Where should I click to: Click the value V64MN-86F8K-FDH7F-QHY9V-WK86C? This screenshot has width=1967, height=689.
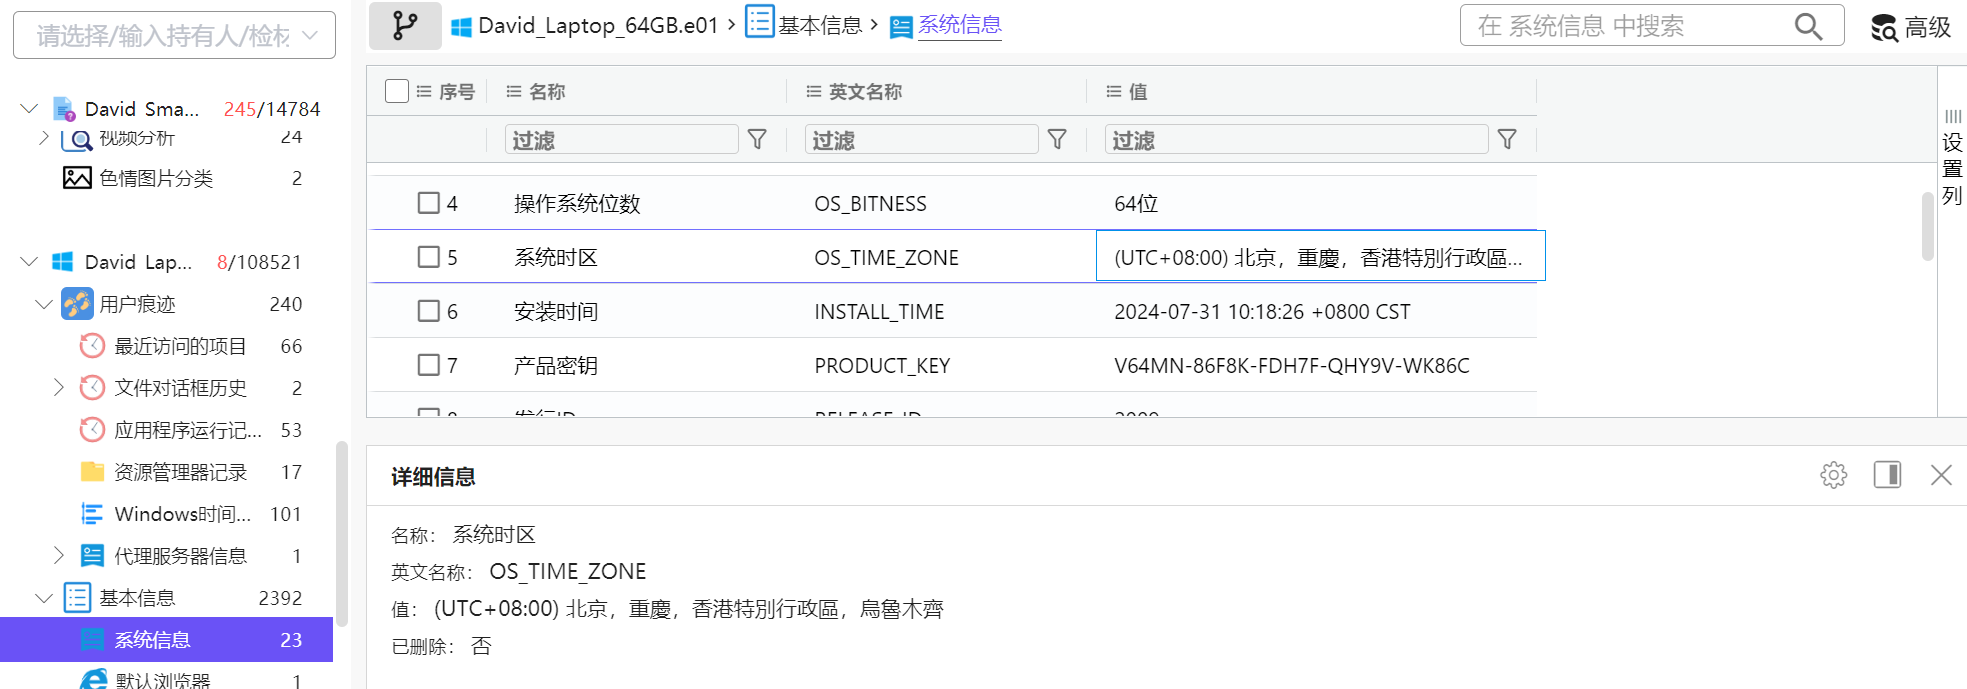(x=1292, y=366)
